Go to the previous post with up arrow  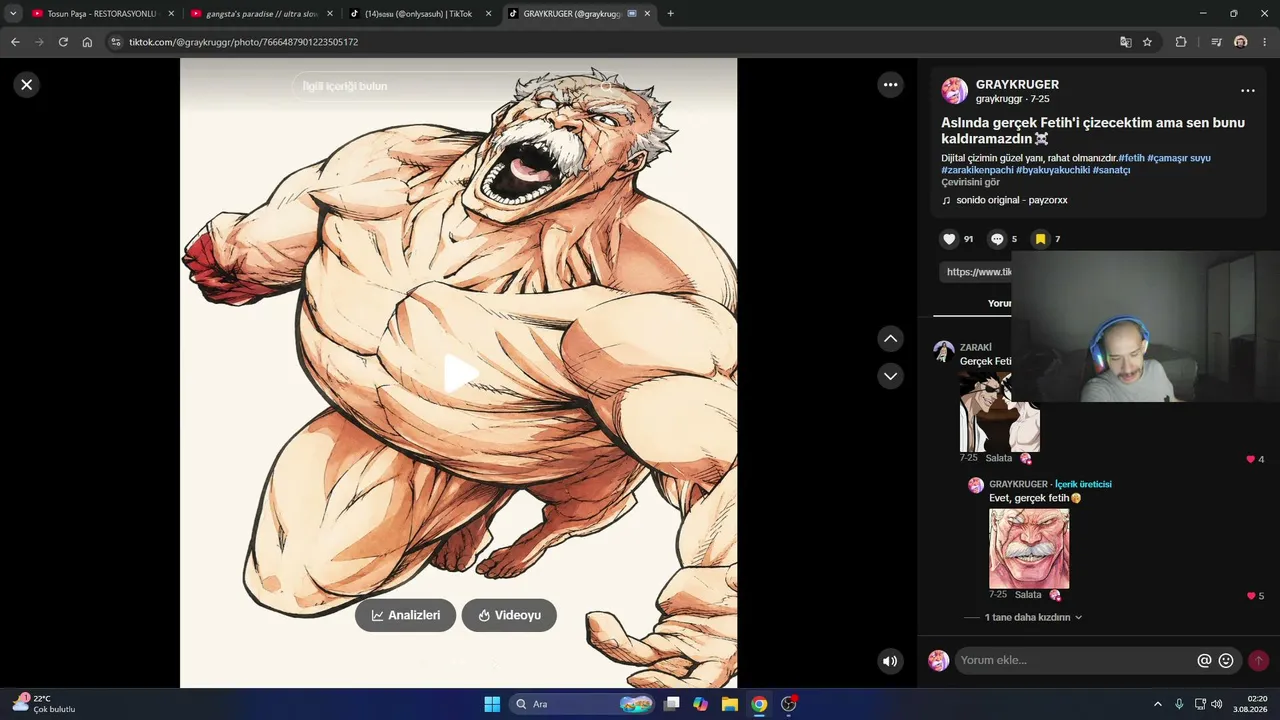(890, 338)
